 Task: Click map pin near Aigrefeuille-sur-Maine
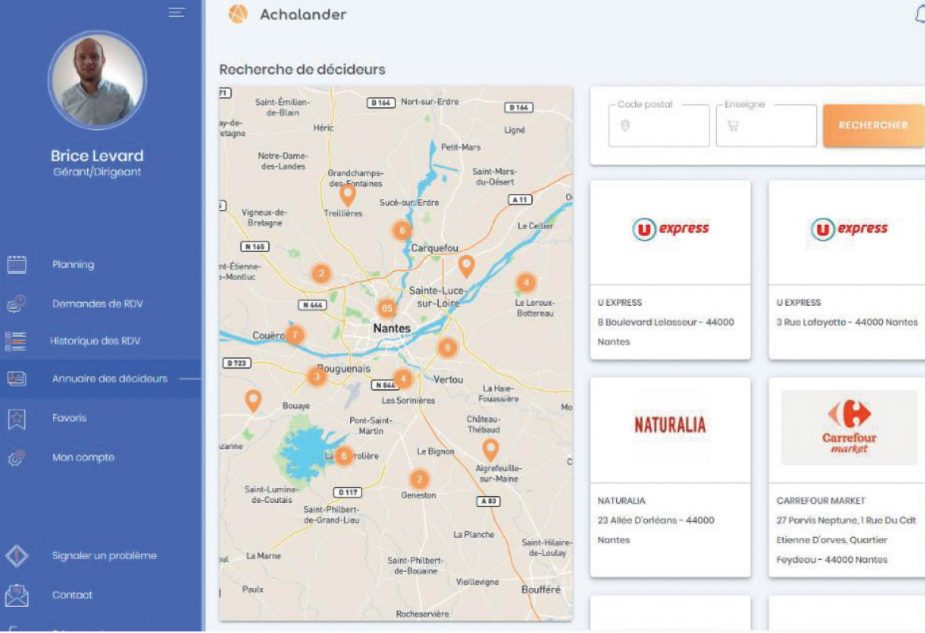491,450
